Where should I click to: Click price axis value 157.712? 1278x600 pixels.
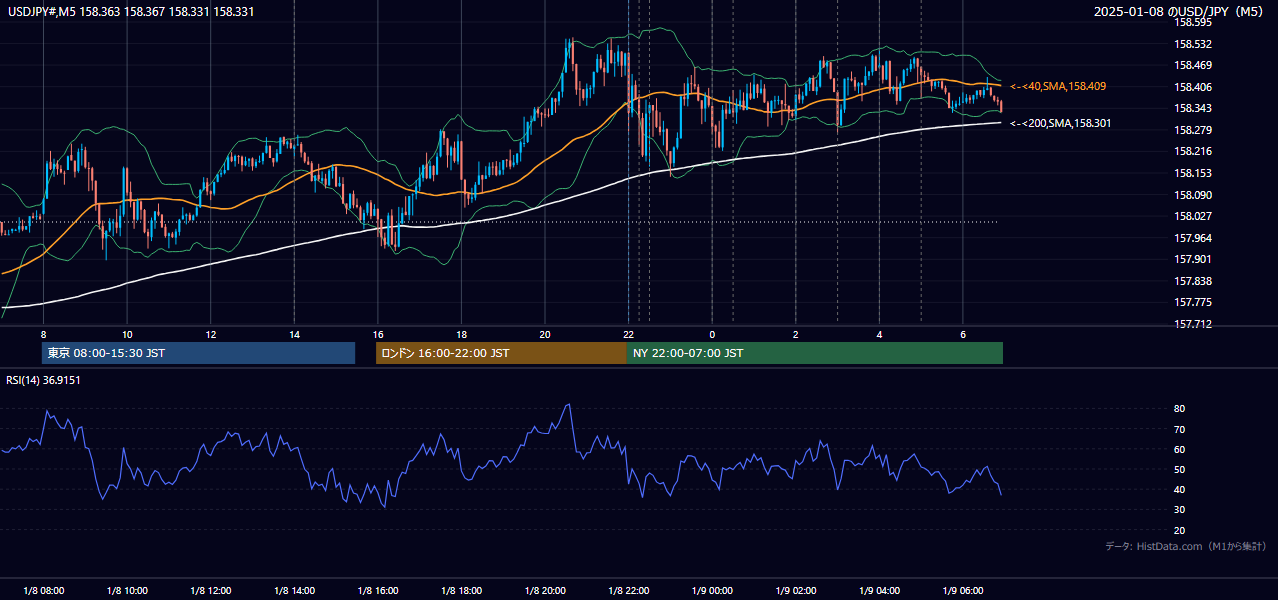(x=1193, y=324)
